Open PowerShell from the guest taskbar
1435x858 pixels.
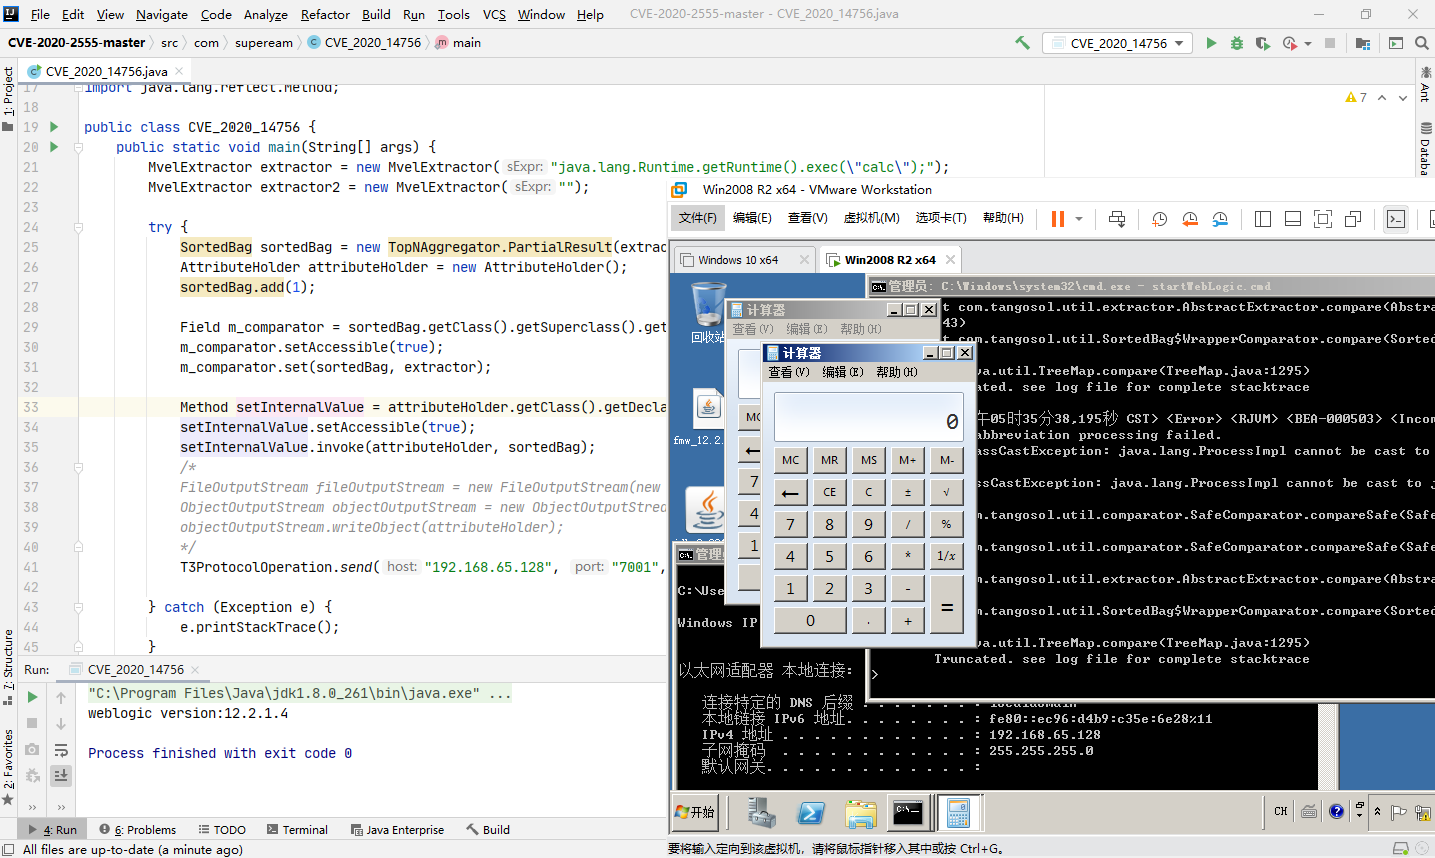tap(811, 812)
